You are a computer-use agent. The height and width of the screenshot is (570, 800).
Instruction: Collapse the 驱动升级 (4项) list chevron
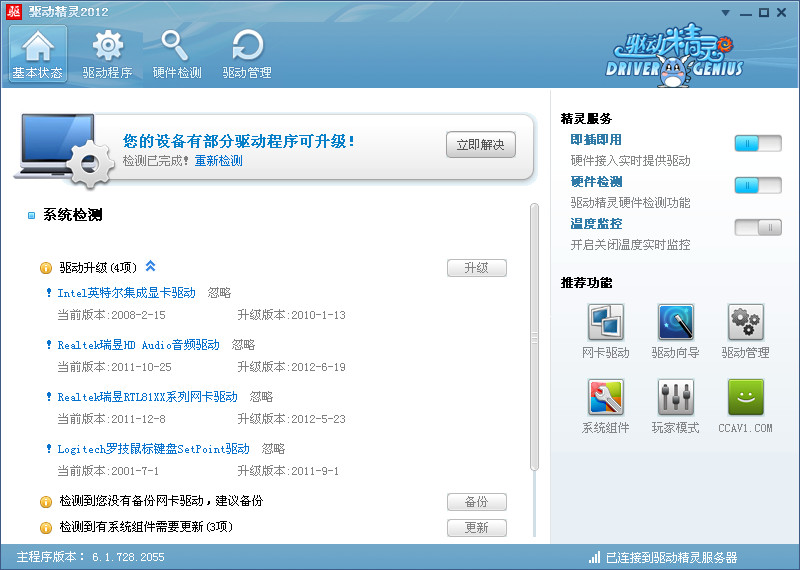pos(151,266)
